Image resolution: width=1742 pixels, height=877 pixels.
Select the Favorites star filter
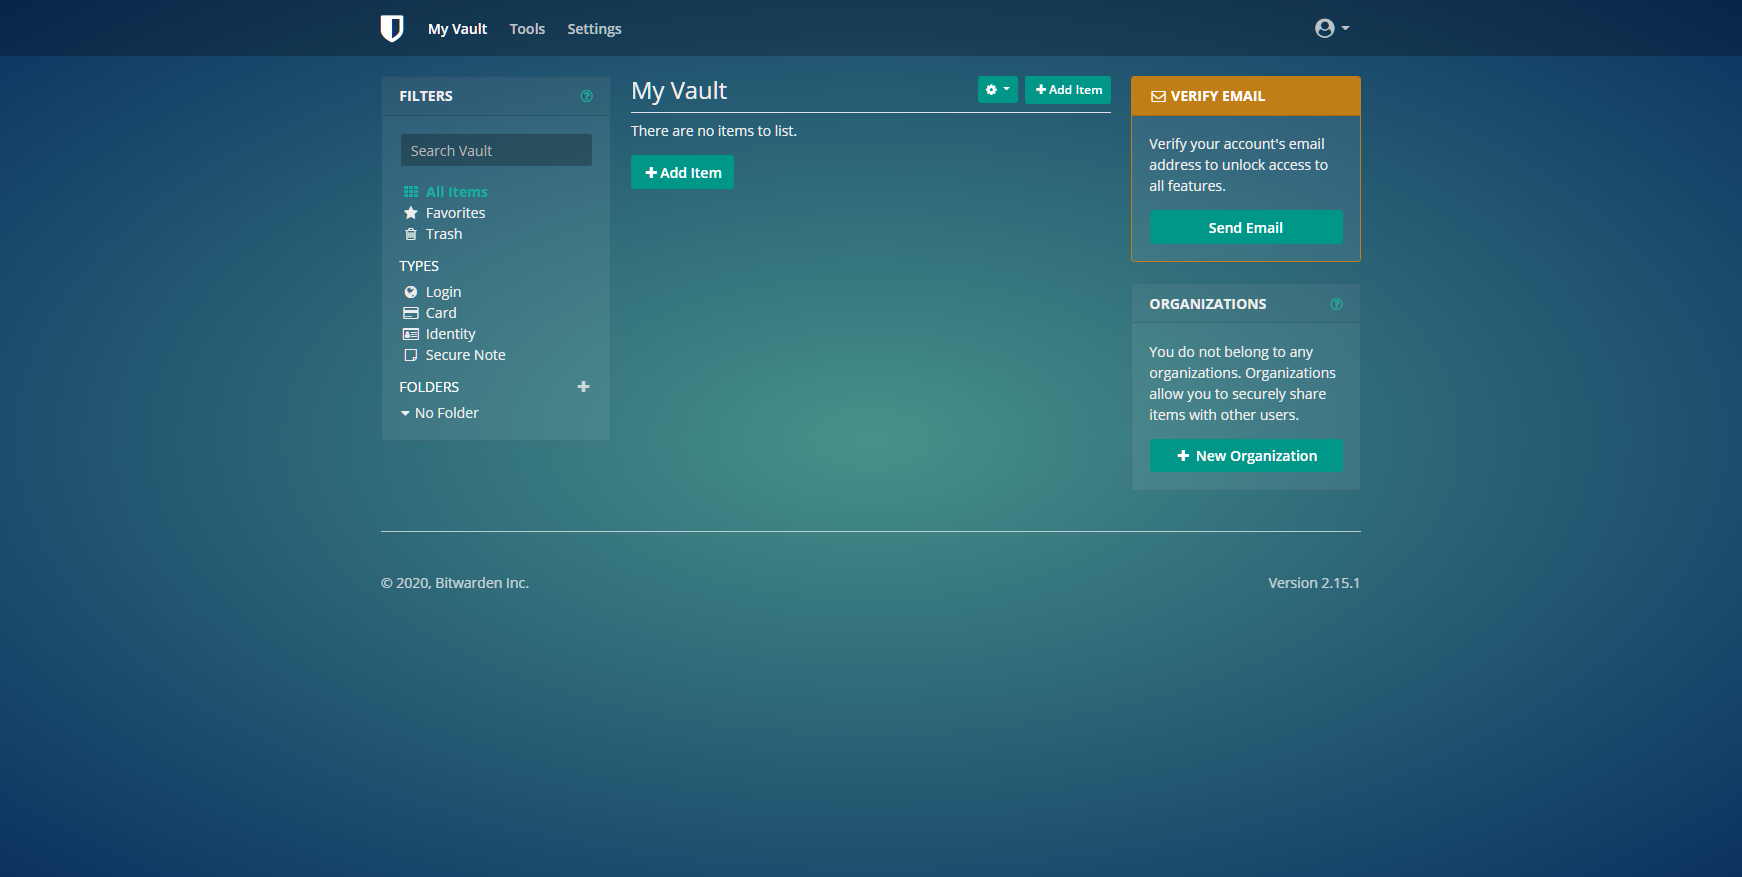(455, 213)
